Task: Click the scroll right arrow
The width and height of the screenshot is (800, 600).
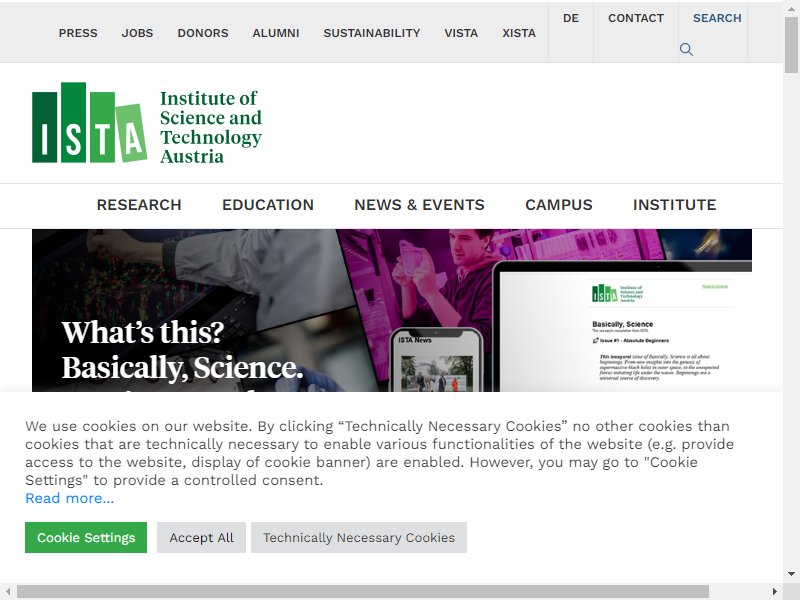Action: click(x=775, y=592)
